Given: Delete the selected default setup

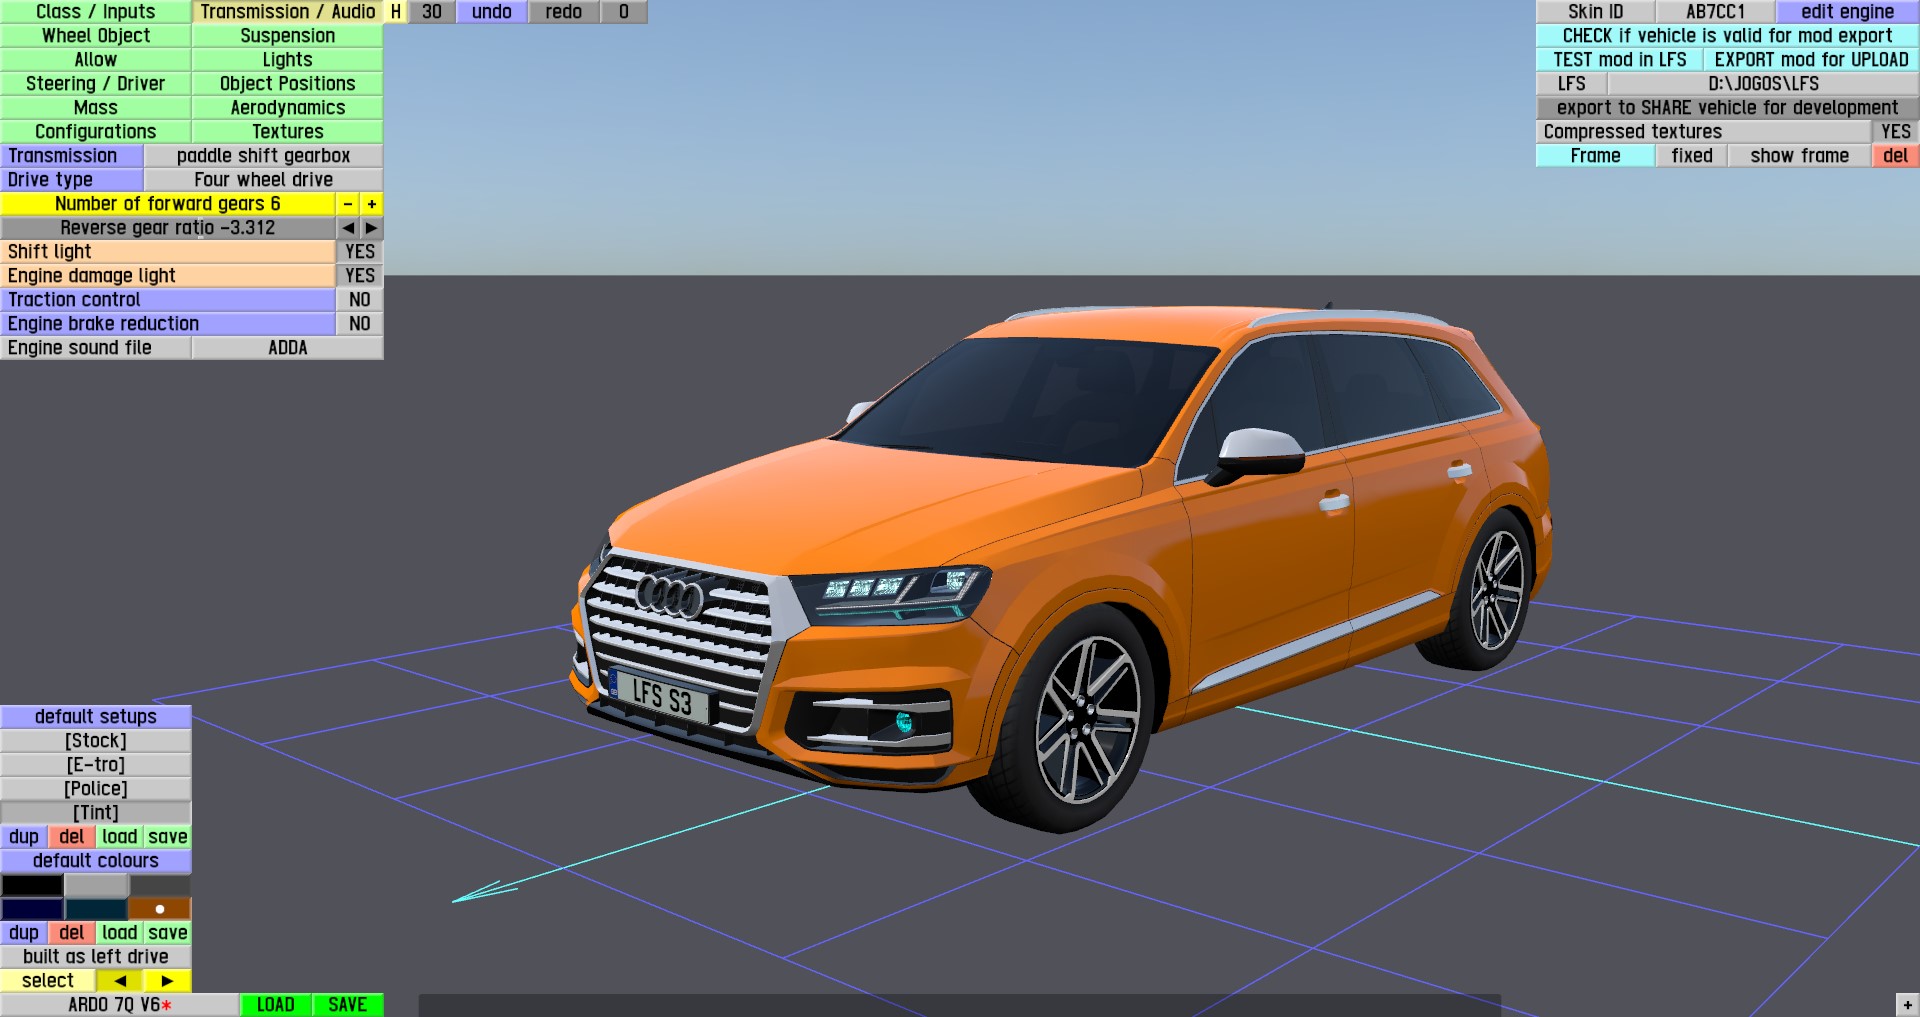Looking at the screenshot, I should point(72,837).
